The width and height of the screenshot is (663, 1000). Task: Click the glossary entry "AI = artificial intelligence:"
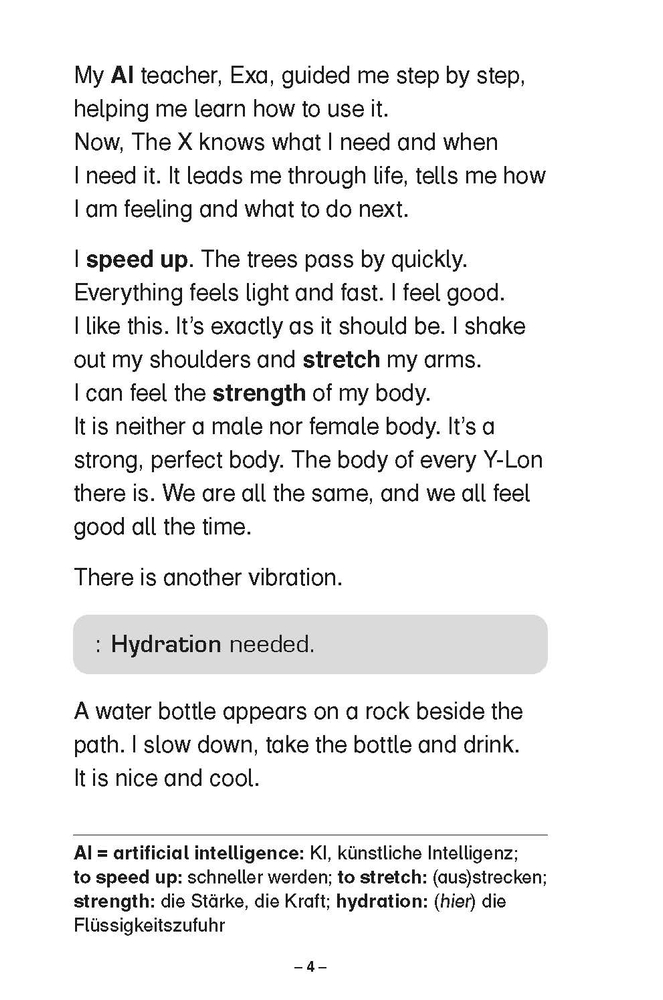[x=189, y=855]
